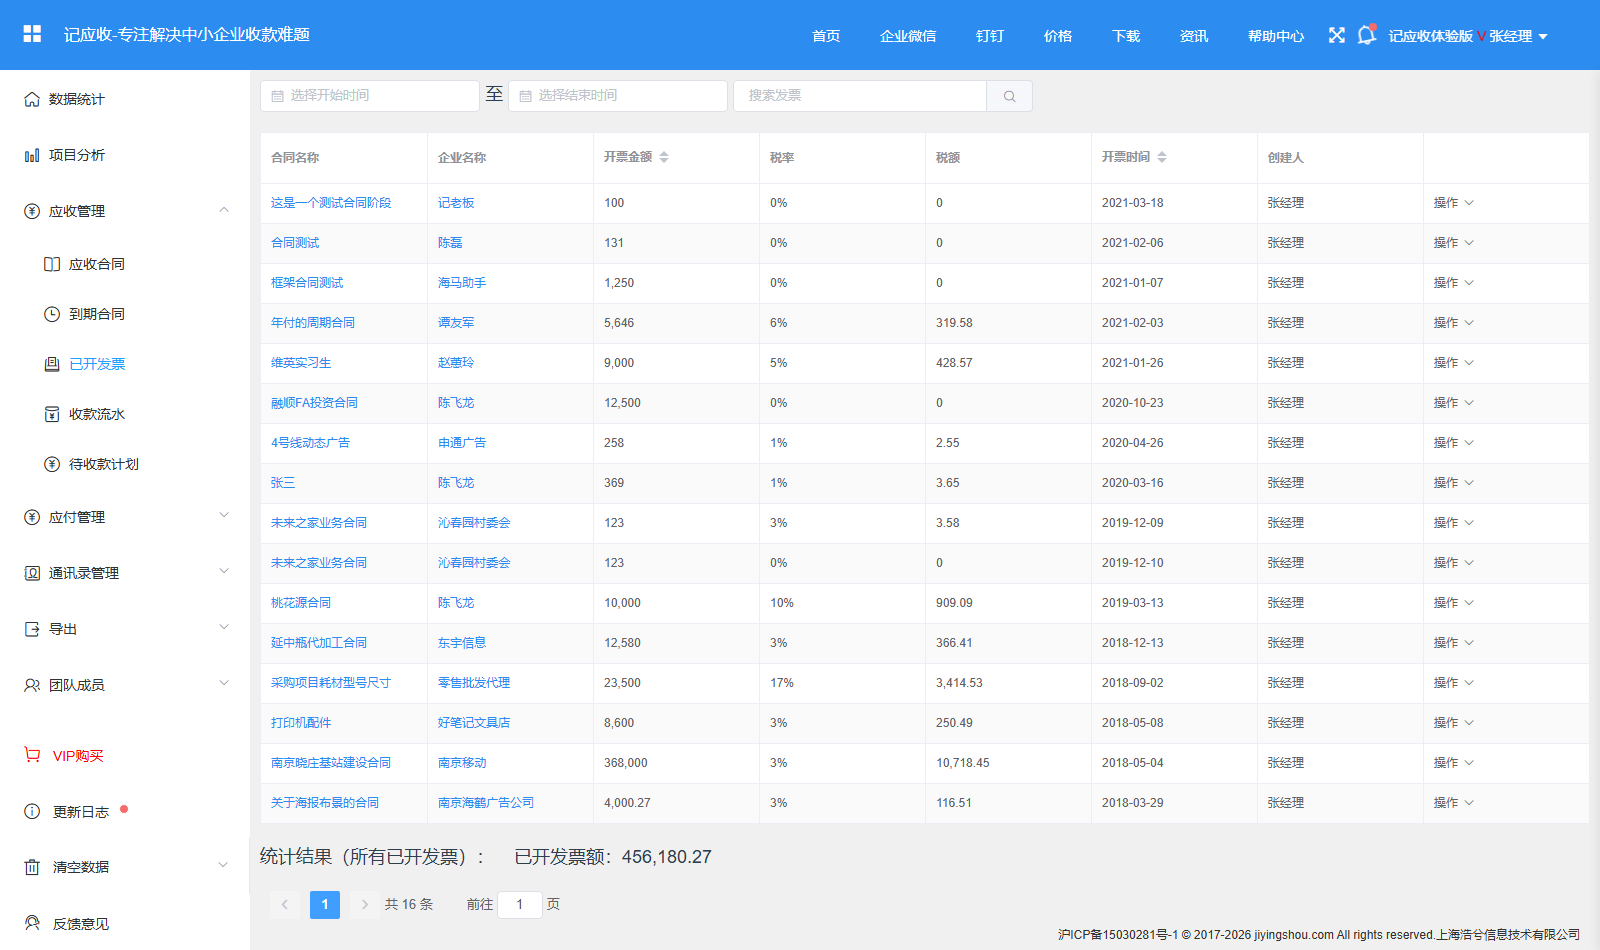
Task: Focus the 选择结束时间 date field
Action: [x=618, y=96]
